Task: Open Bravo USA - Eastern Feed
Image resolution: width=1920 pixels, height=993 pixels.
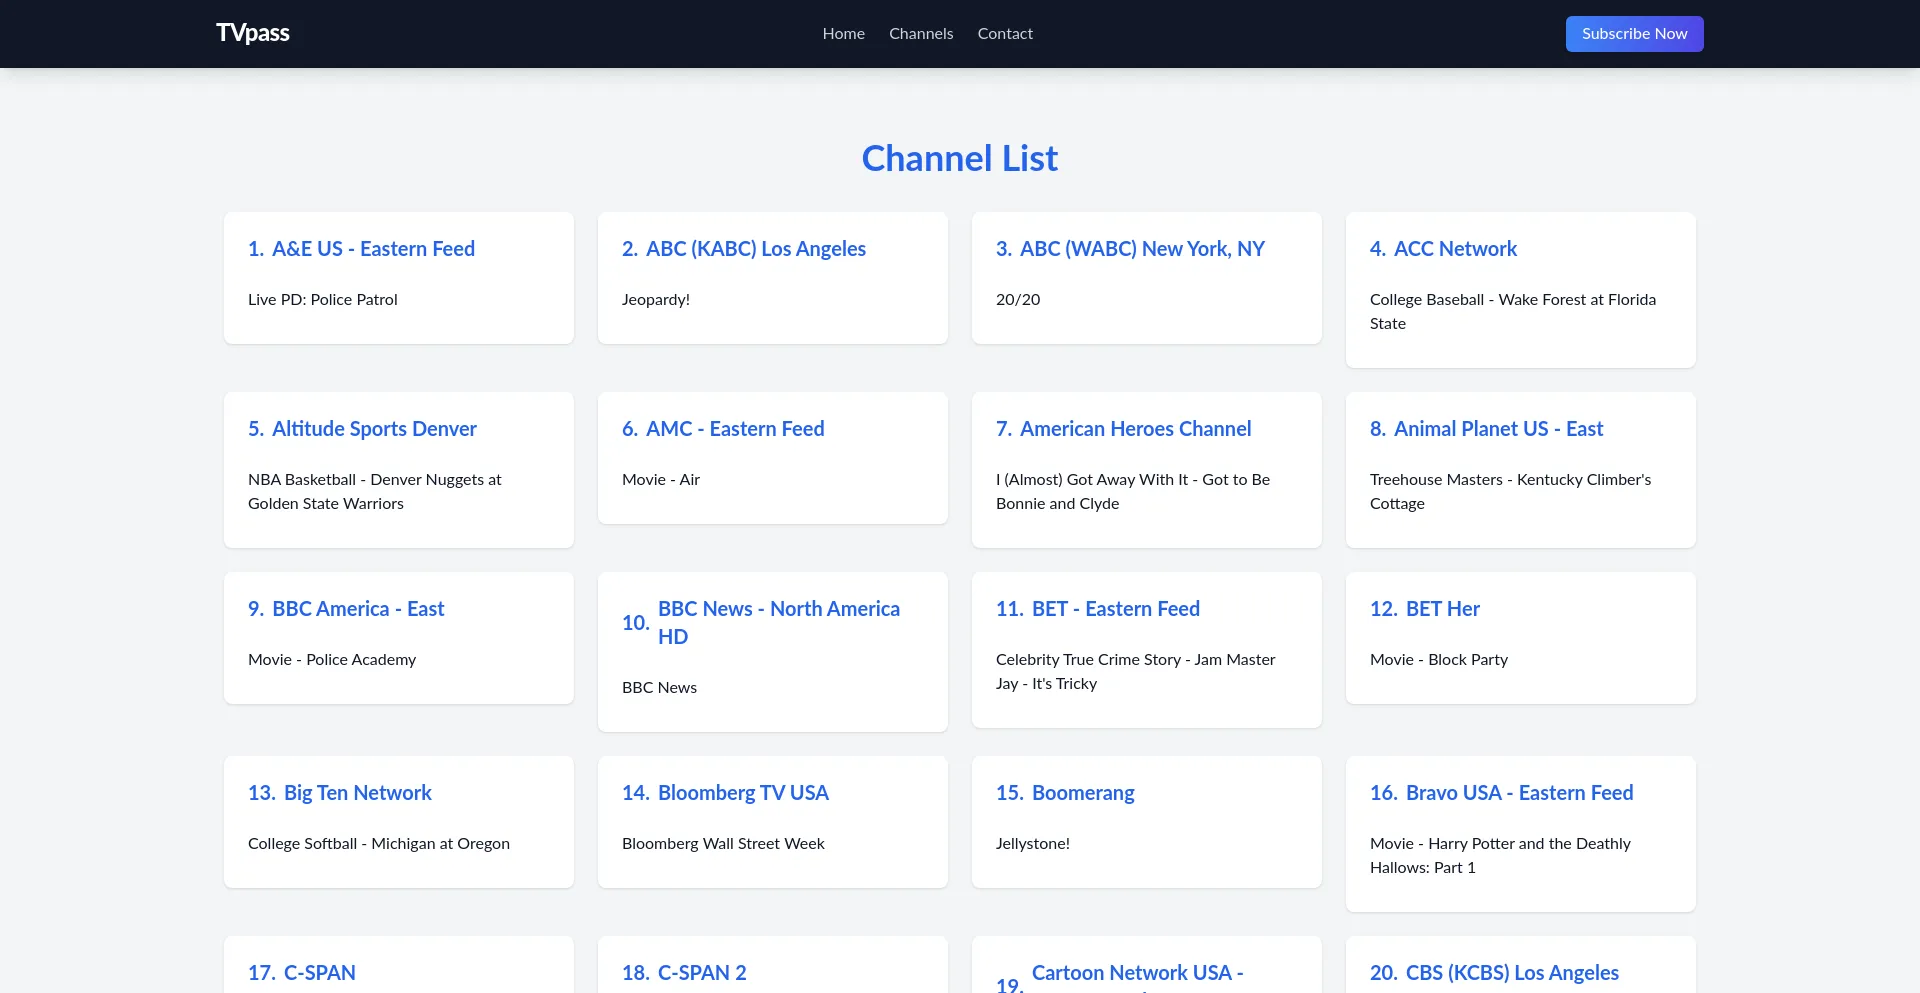Action: [1519, 793]
